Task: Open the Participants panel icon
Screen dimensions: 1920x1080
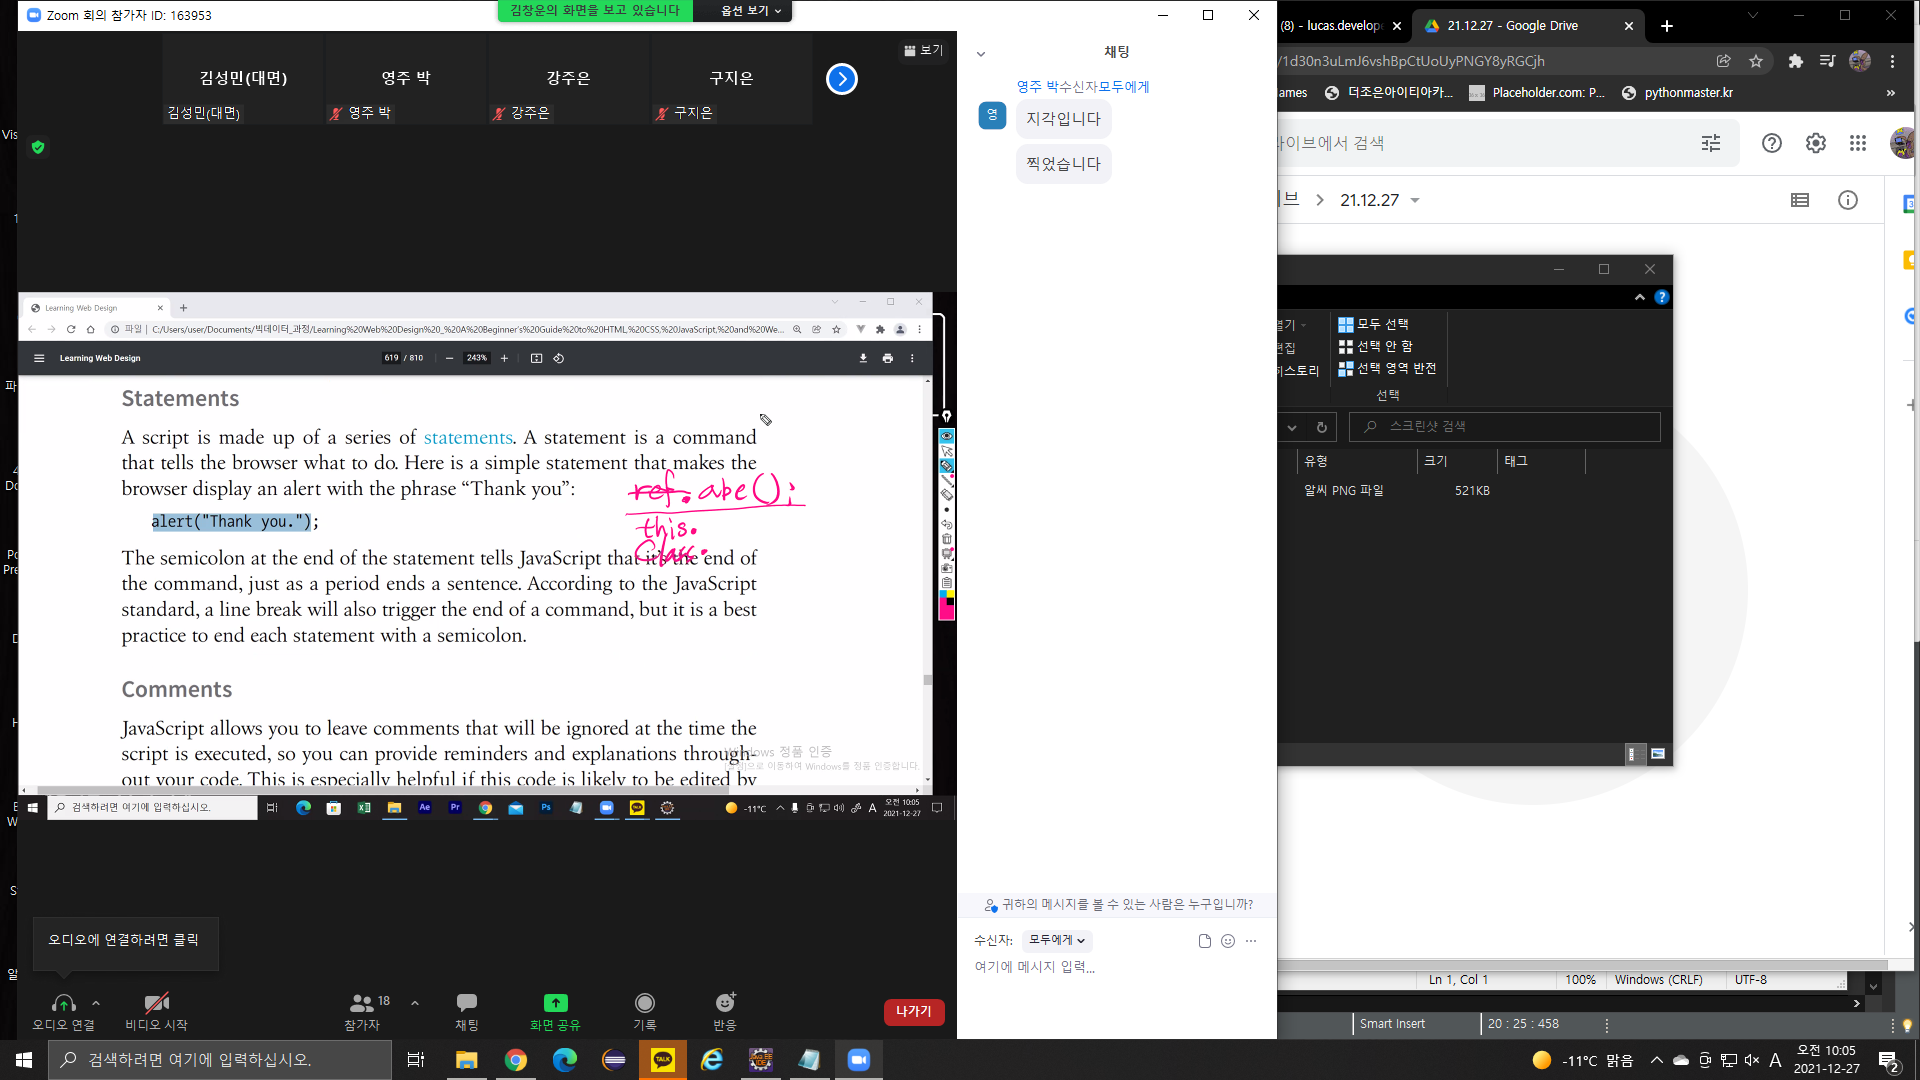Action: 362,1003
